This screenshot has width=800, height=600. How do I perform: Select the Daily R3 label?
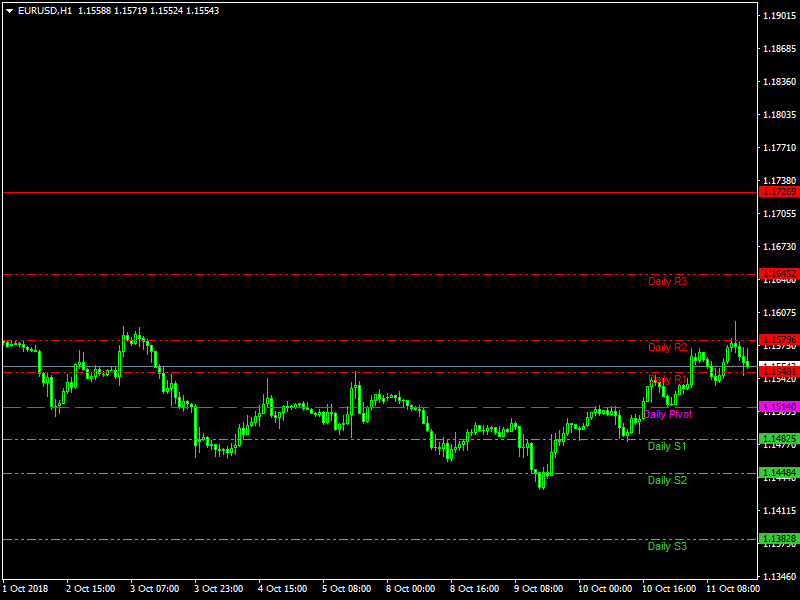667,282
